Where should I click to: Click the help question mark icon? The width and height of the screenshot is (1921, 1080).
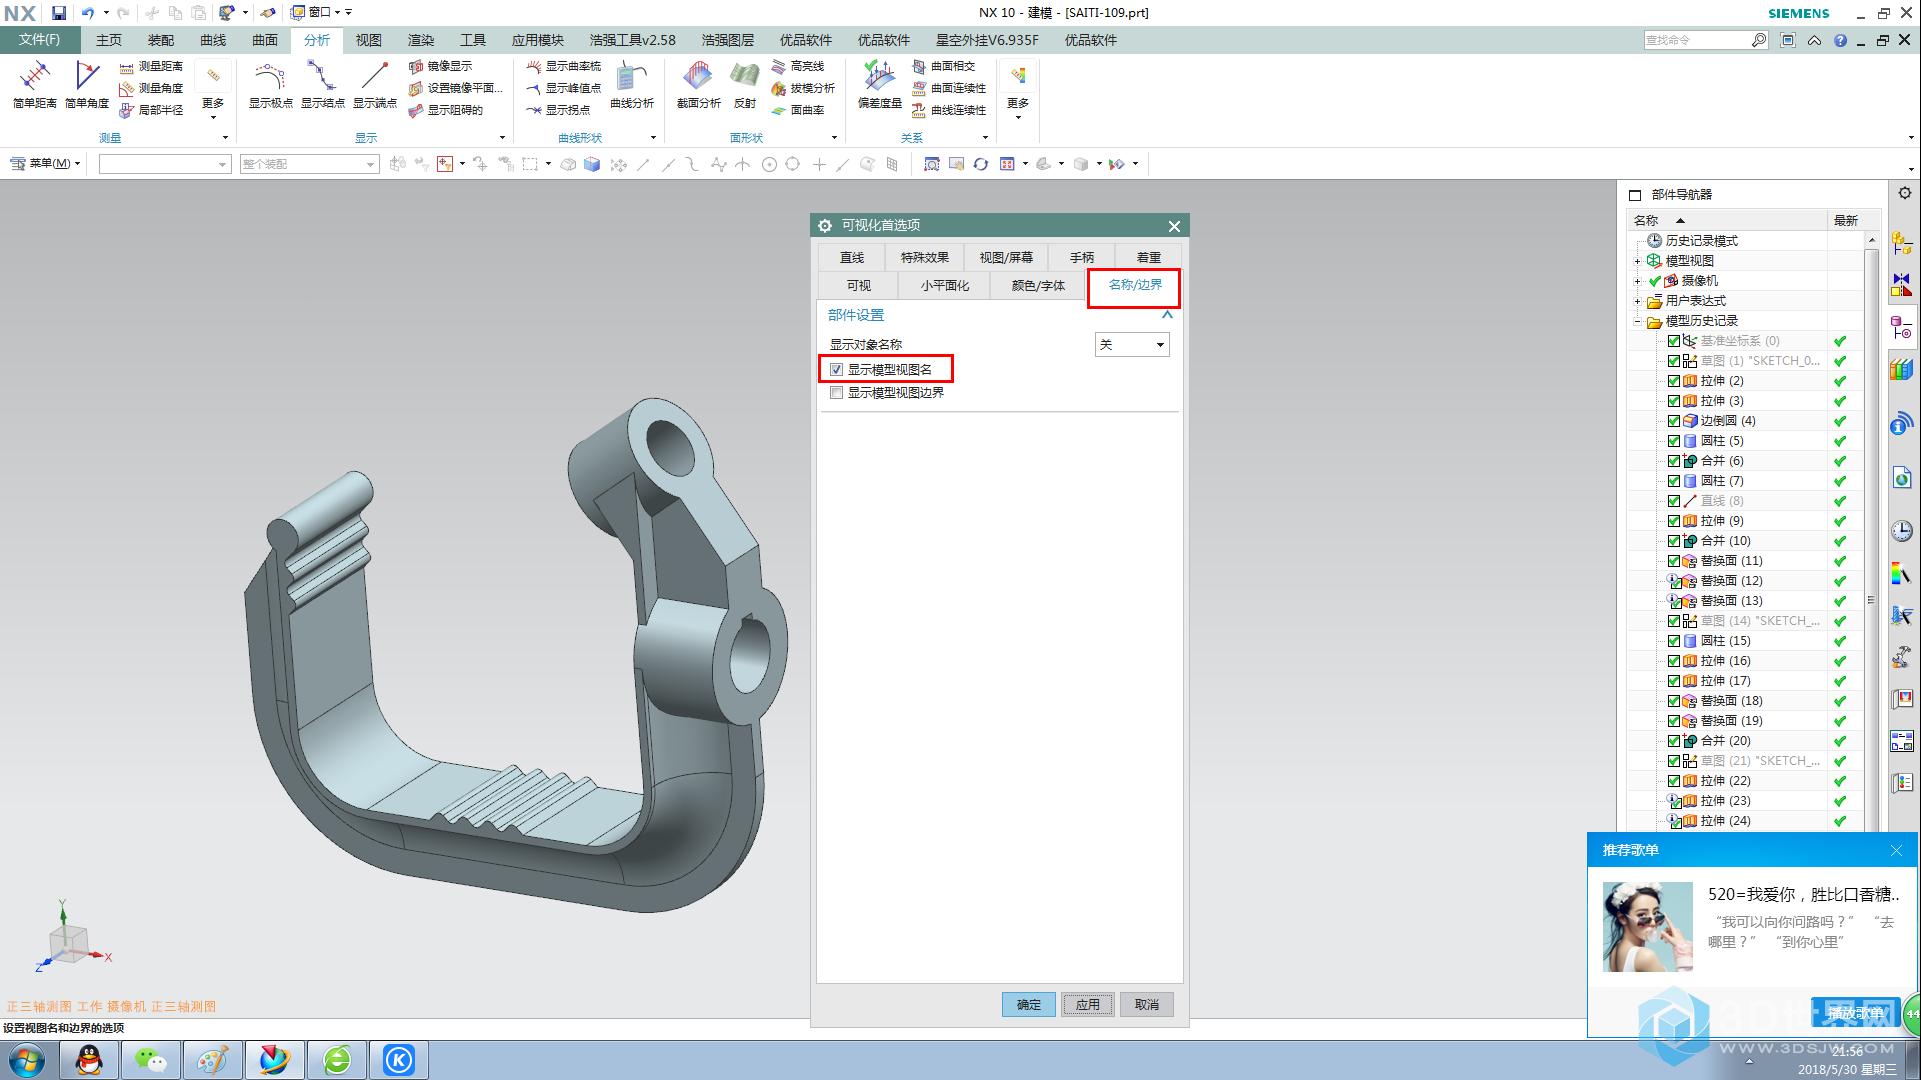[1840, 40]
